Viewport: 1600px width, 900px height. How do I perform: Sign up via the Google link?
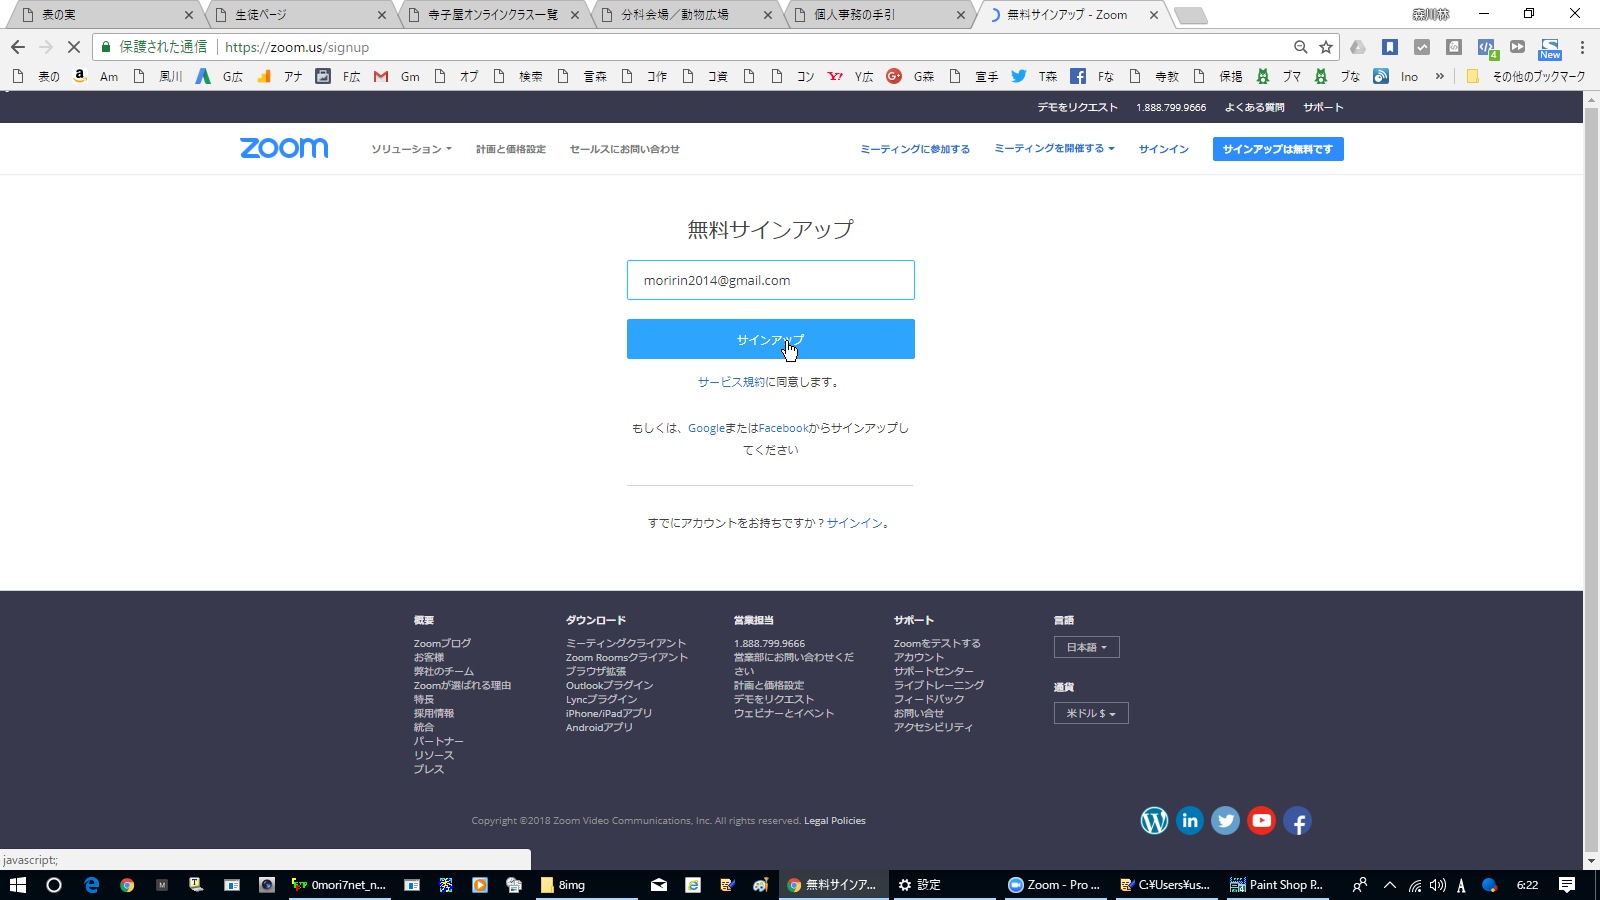pyautogui.click(x=706, y=428)
